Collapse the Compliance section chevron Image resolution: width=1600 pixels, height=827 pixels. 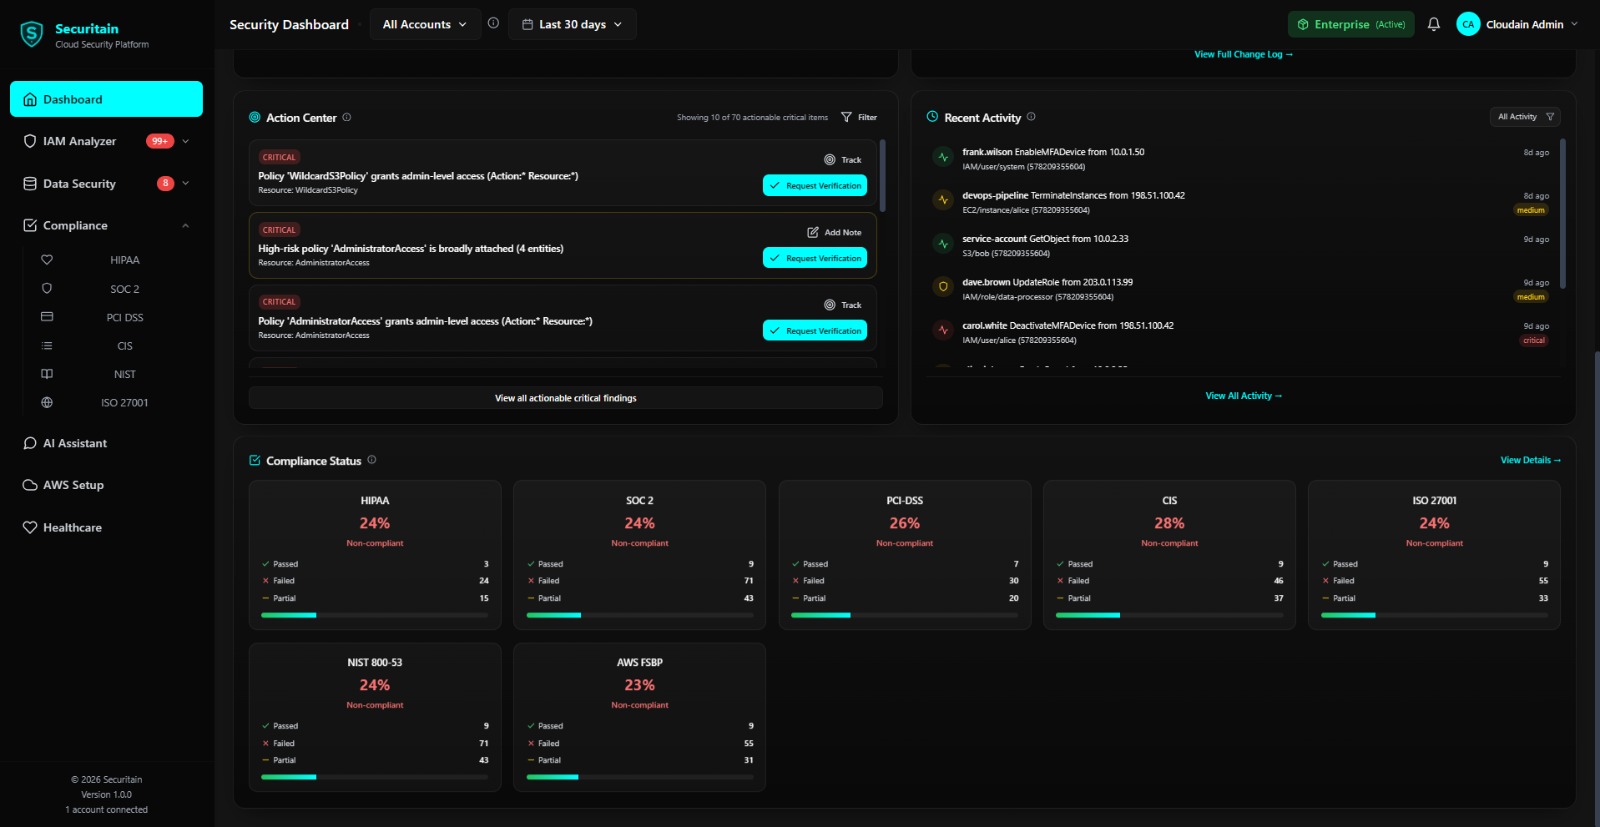(186, 226)
